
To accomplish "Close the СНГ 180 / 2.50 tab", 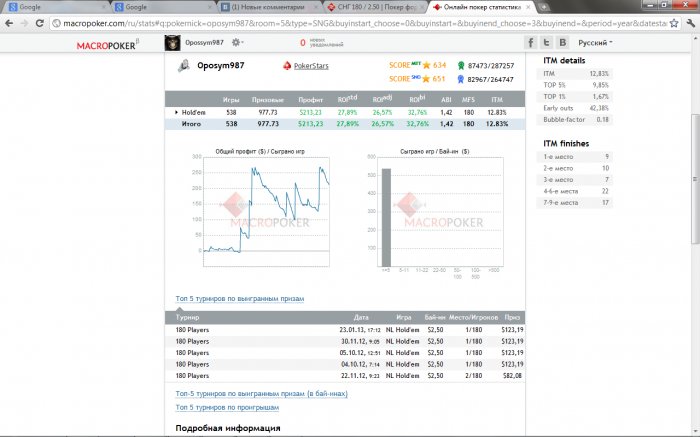I will (x=422, y=7).
